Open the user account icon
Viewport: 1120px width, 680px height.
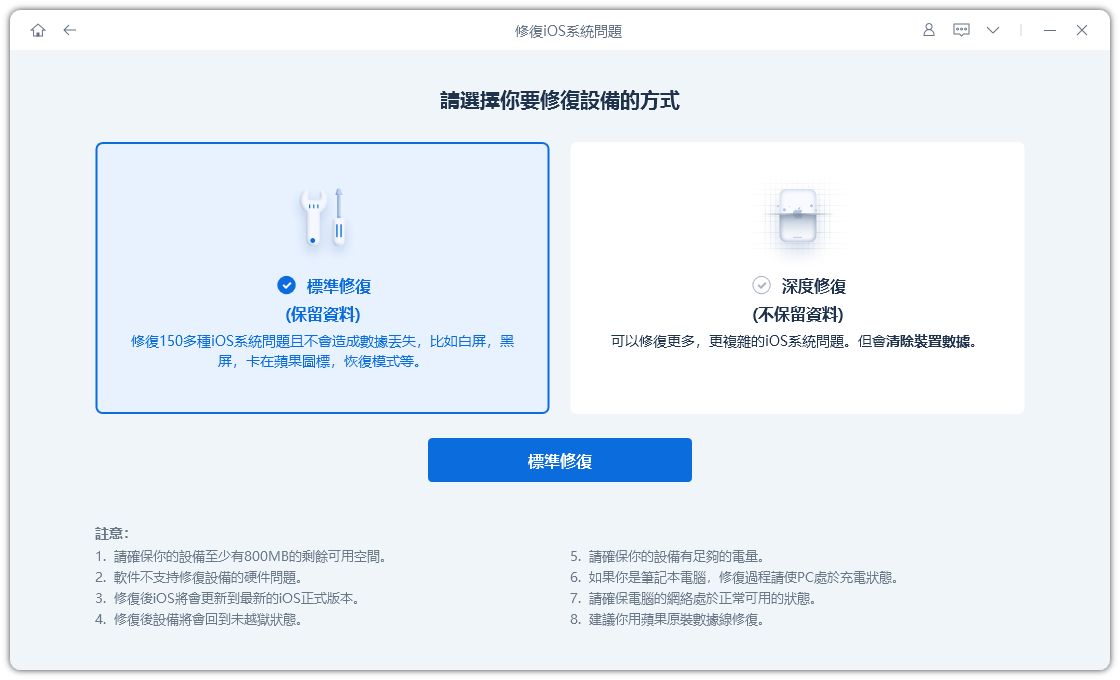pos(929,30)
